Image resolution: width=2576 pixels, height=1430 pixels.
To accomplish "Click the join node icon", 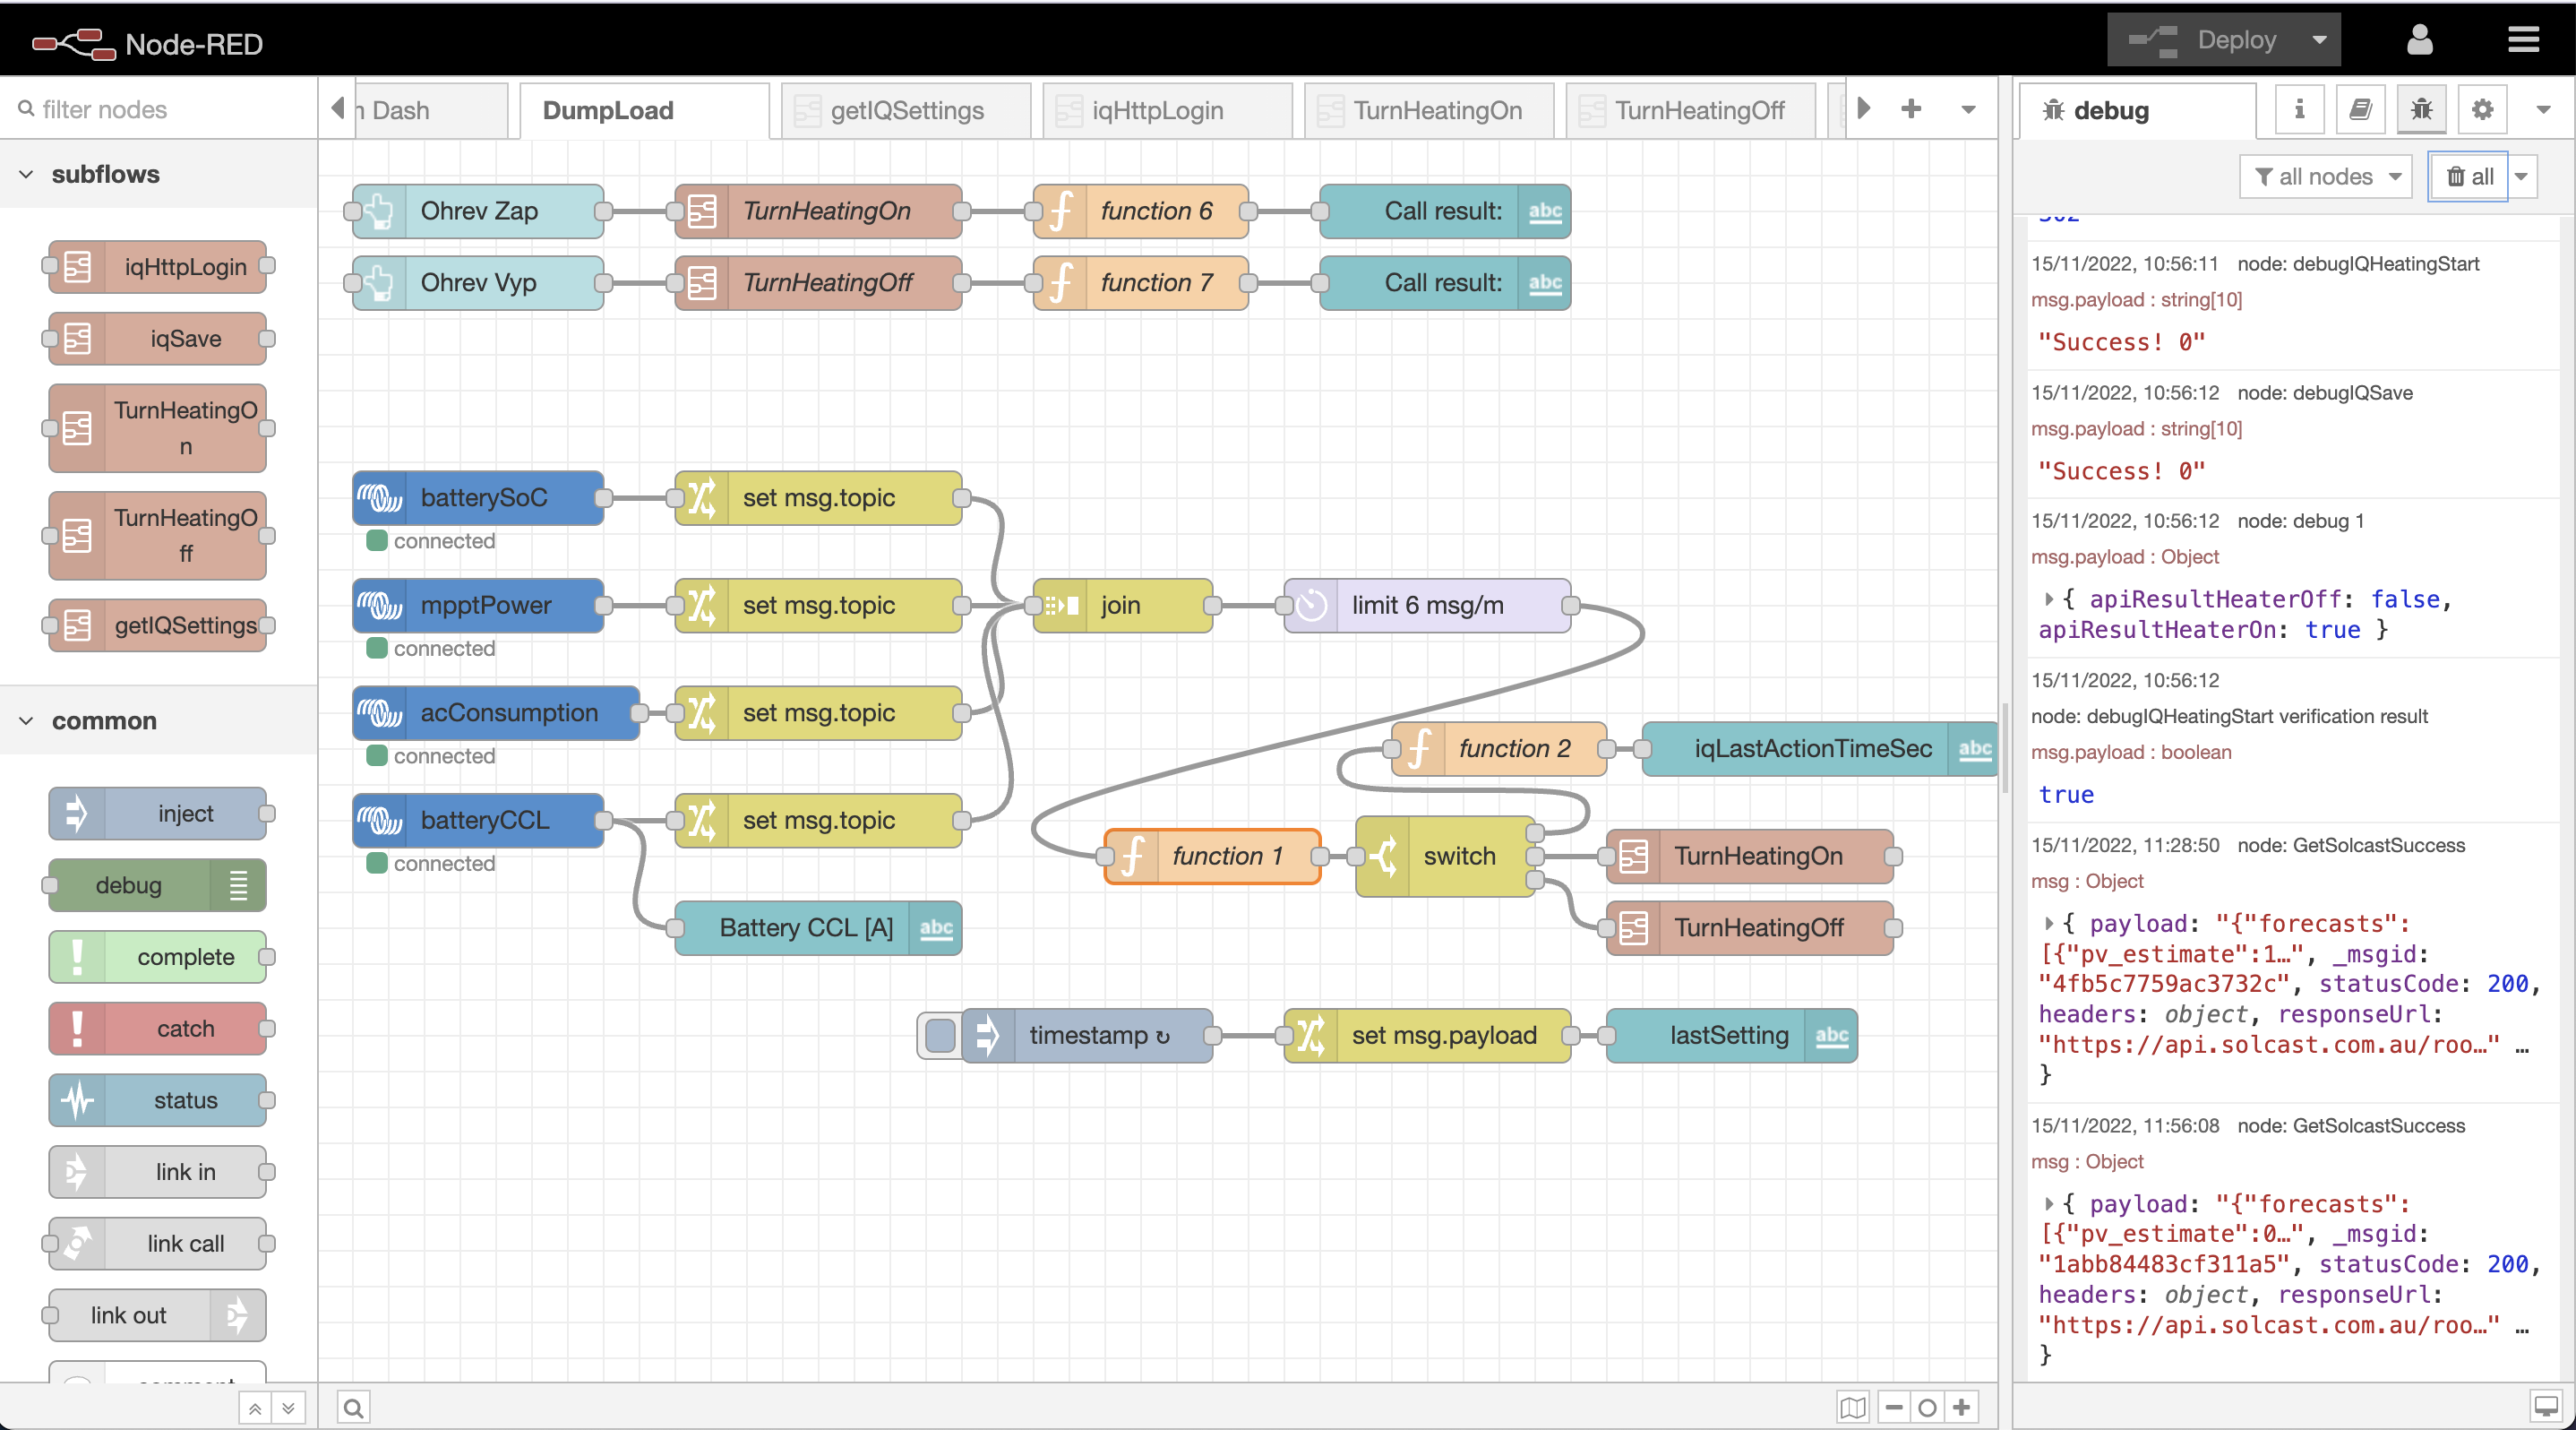I will [1060, 605].
